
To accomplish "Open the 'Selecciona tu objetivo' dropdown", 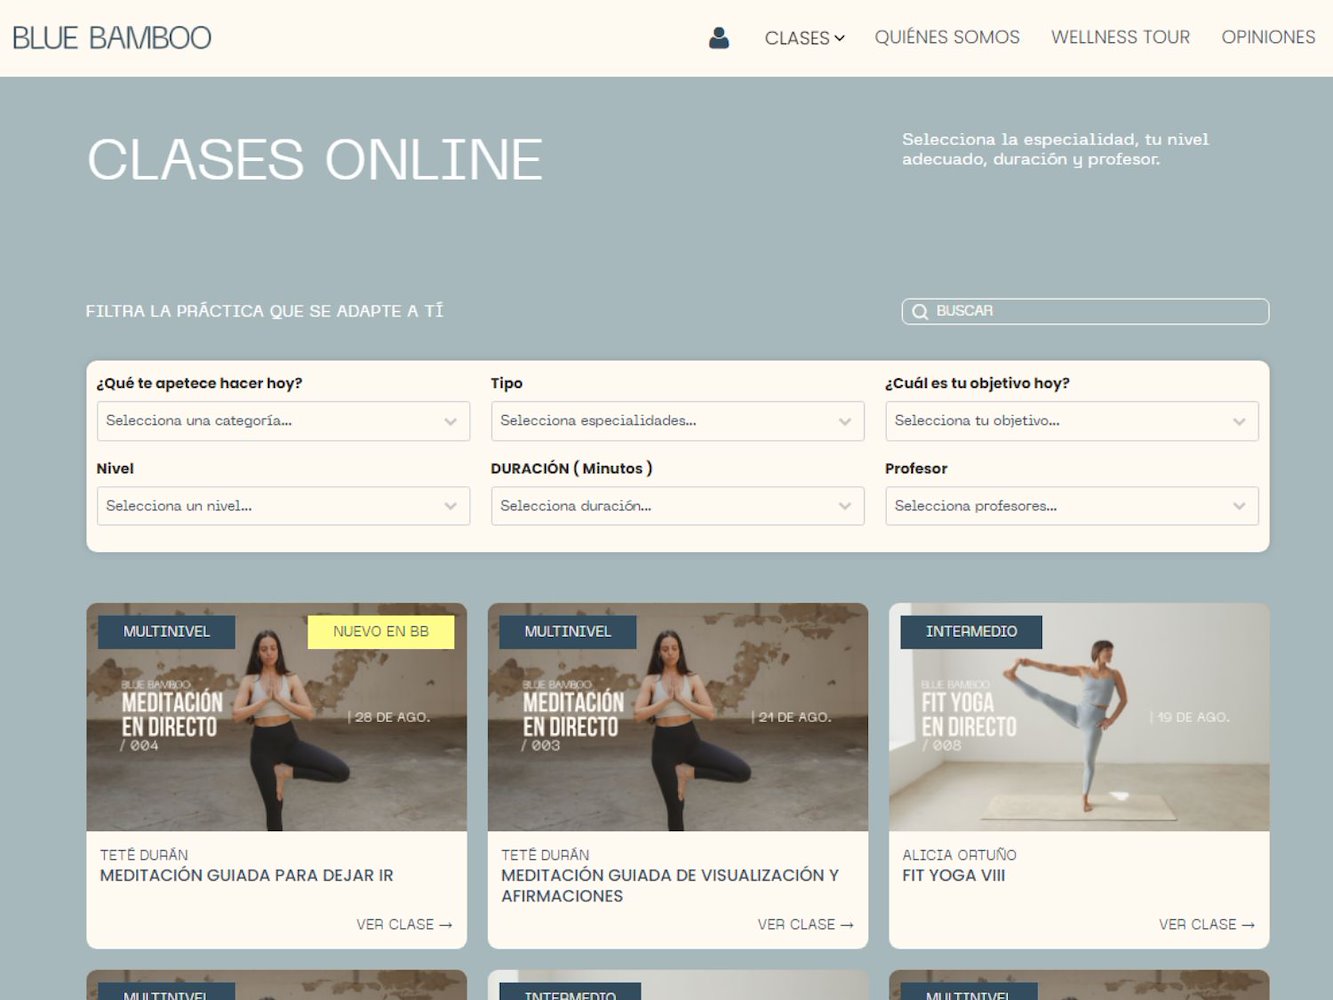I will [x=1072, y=421].
